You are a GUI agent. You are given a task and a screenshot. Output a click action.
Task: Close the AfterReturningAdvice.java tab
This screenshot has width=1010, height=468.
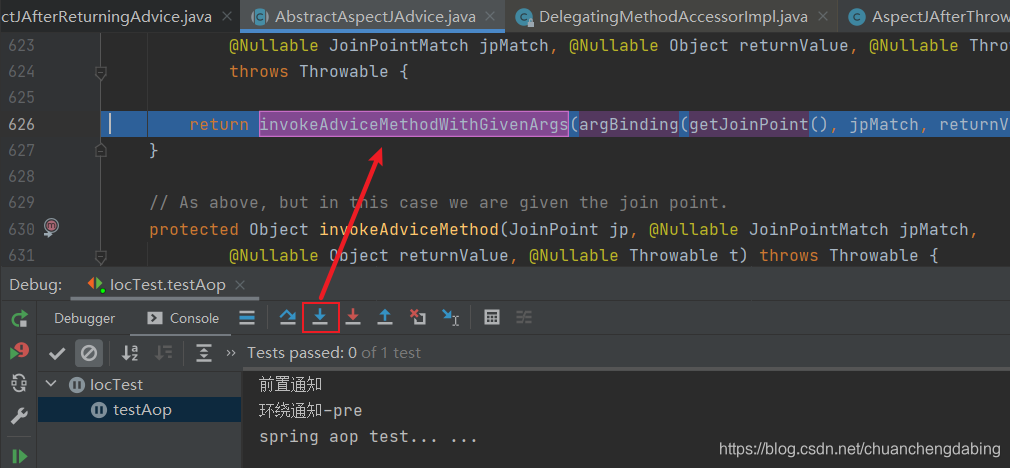[x=225, y=17]
